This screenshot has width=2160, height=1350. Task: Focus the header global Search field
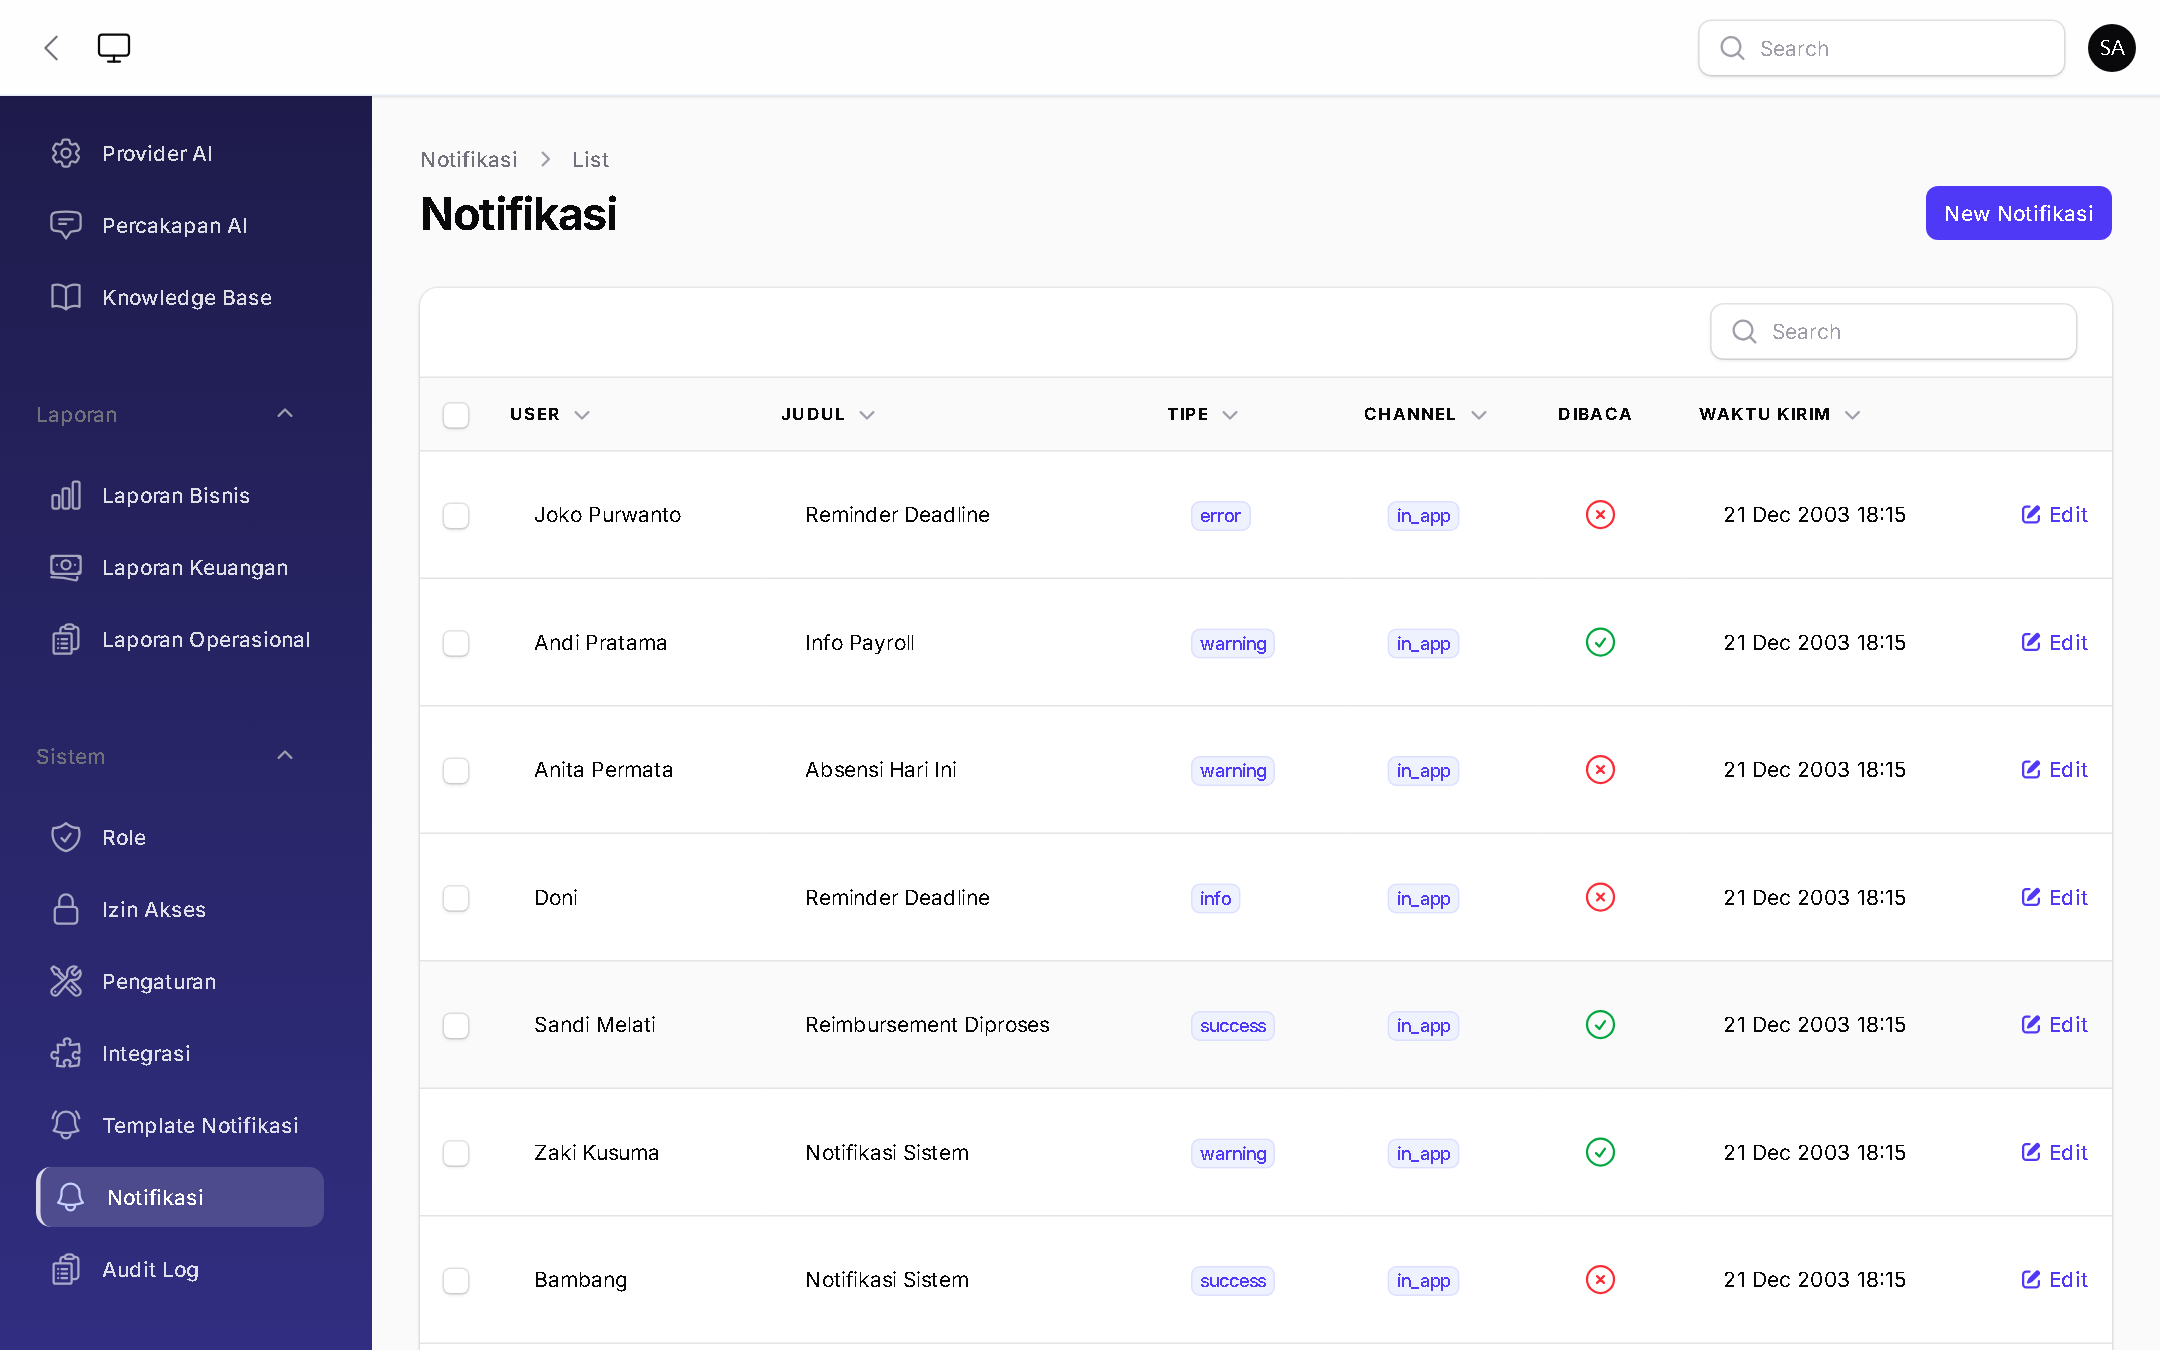[x=1881, y=48]
